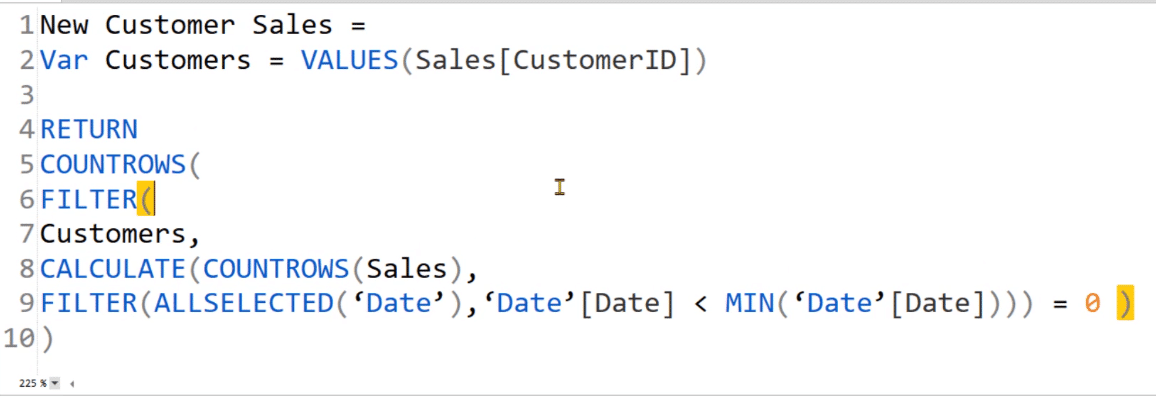Image resolution: width=1156 pixels, height=397 pixels.
Task: Click the Customers table variable on line 7
Action: 113,235
